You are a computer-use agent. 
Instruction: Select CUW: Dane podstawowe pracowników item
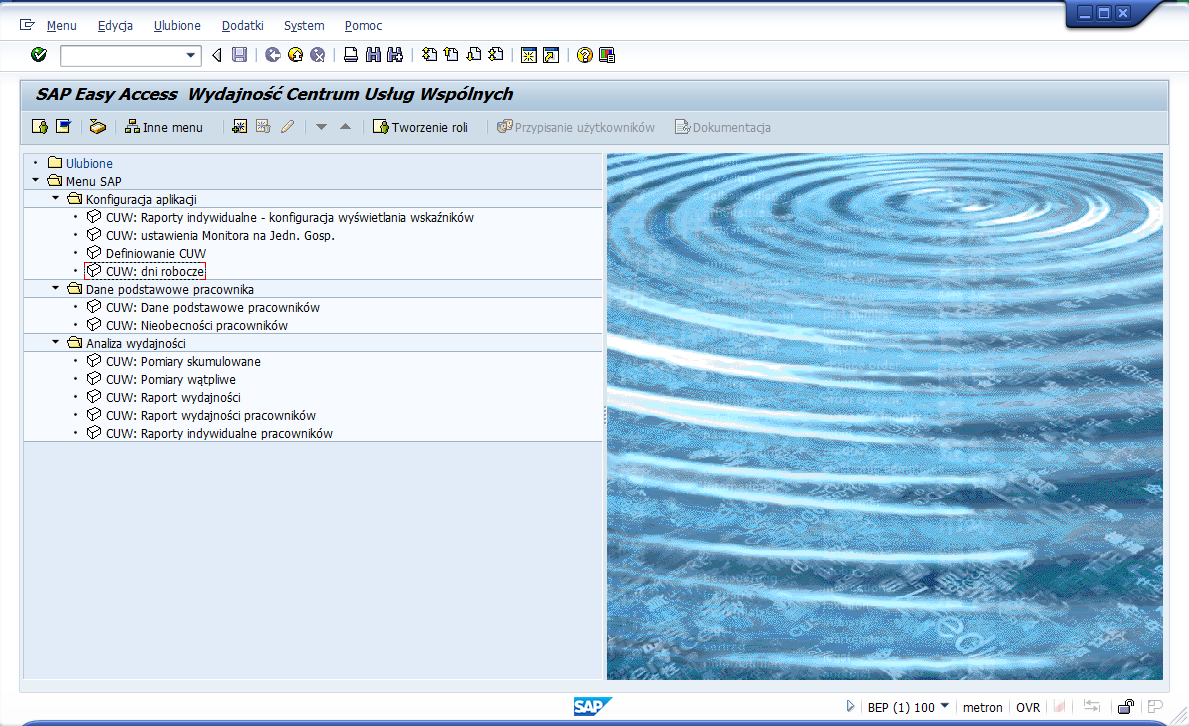(212, 307)
